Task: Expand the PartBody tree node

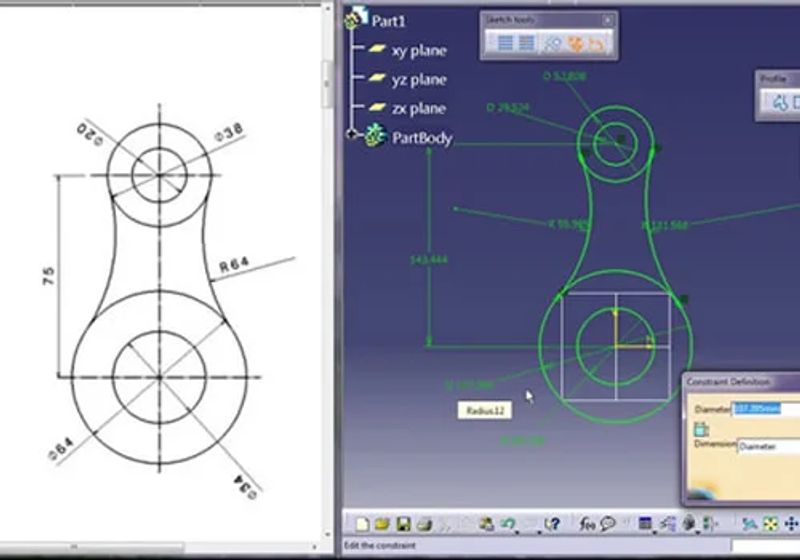Action: [352, 134]
